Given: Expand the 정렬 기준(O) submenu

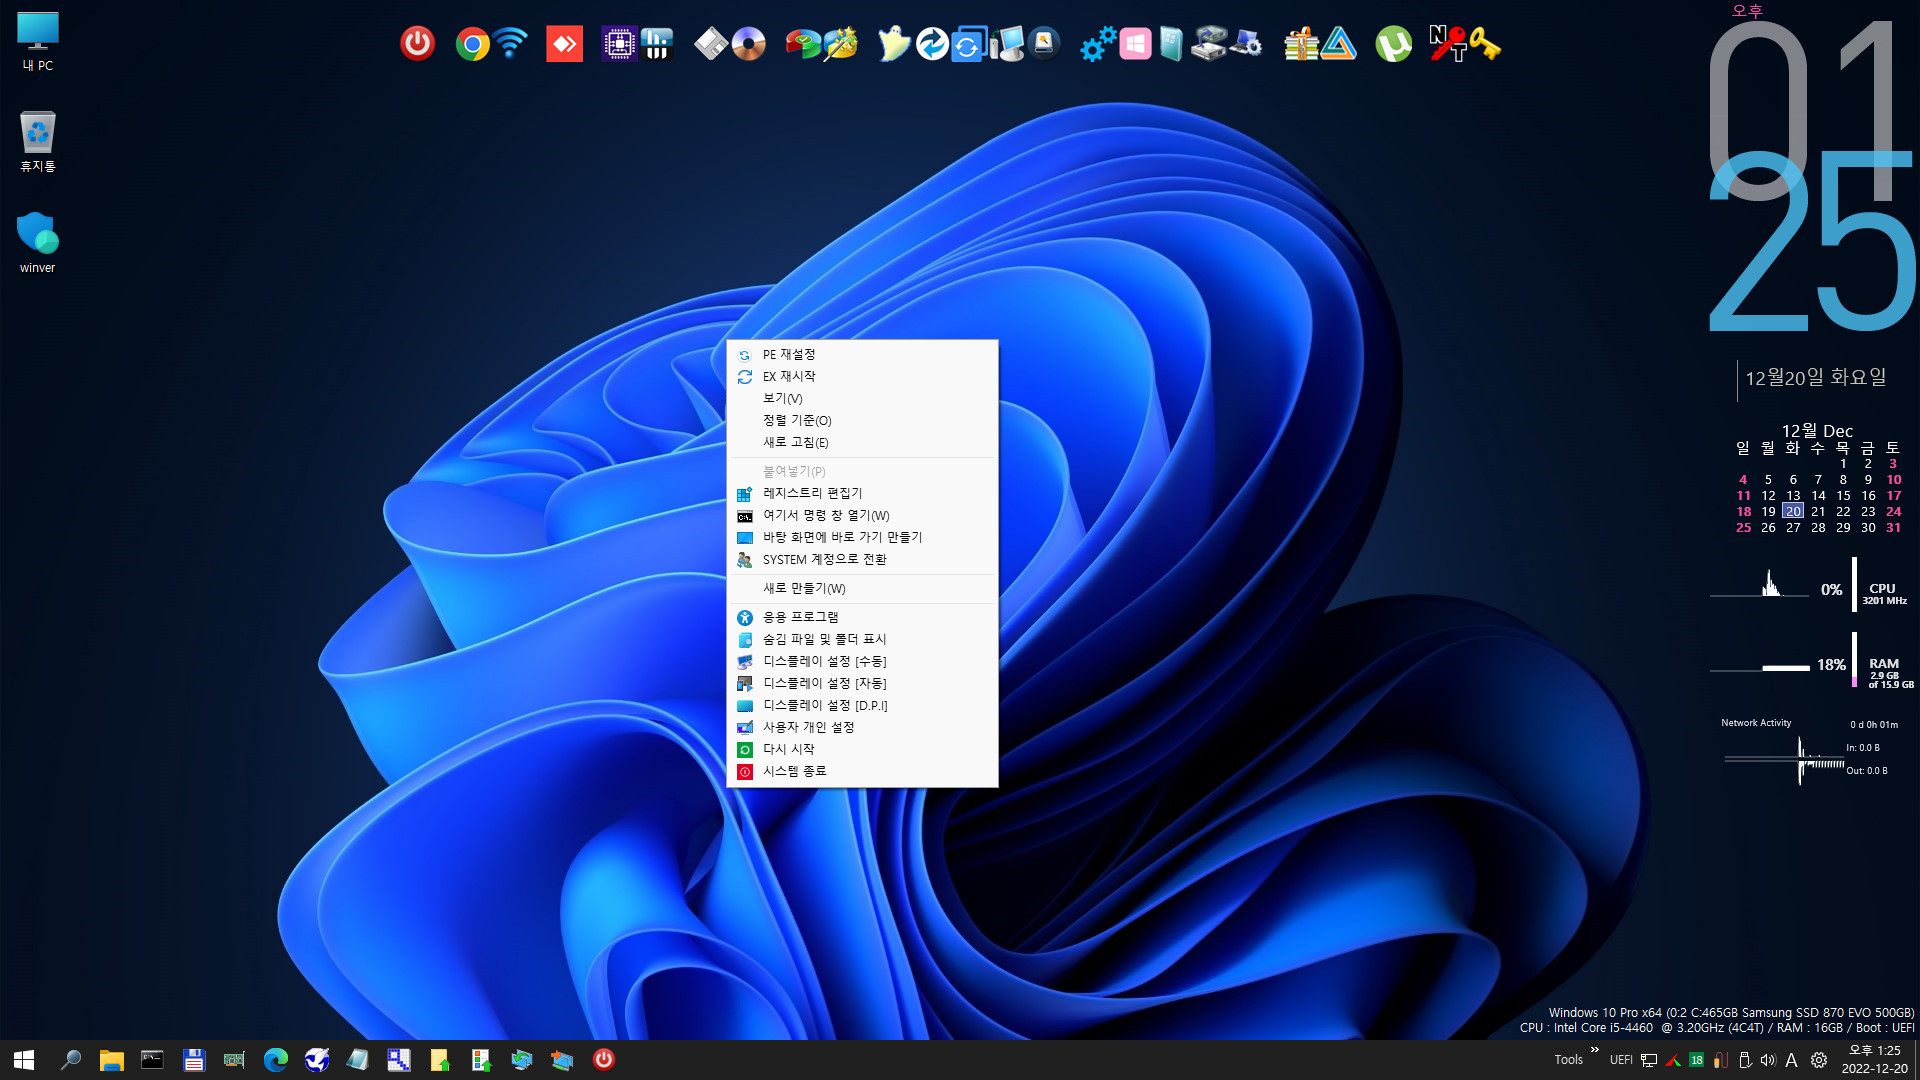Looking at the screenshot, I should click(x=862, y=420).
